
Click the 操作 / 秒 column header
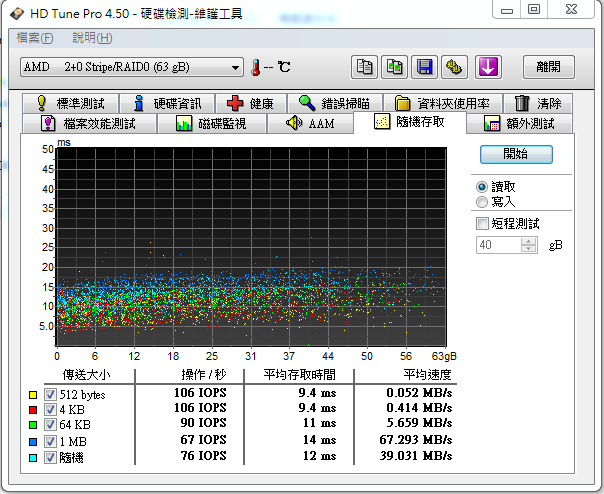204,375
